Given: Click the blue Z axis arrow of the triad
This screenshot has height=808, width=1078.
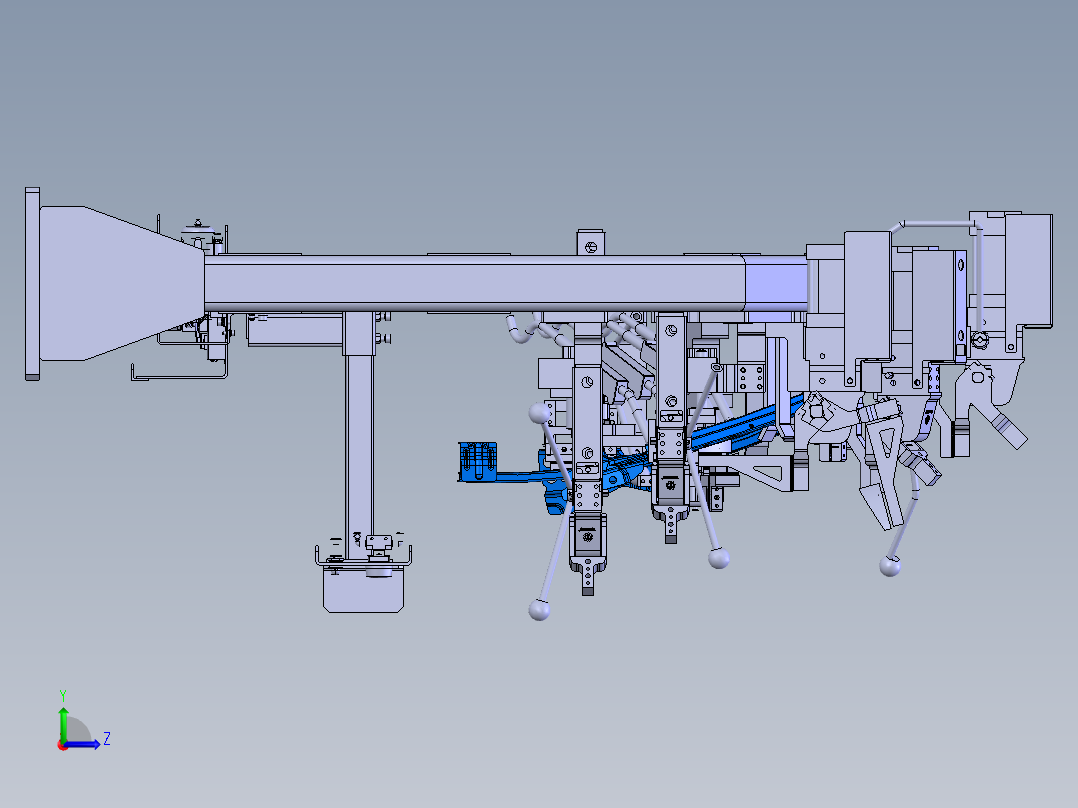Looking at the screenshot, I should pos(84,745).
